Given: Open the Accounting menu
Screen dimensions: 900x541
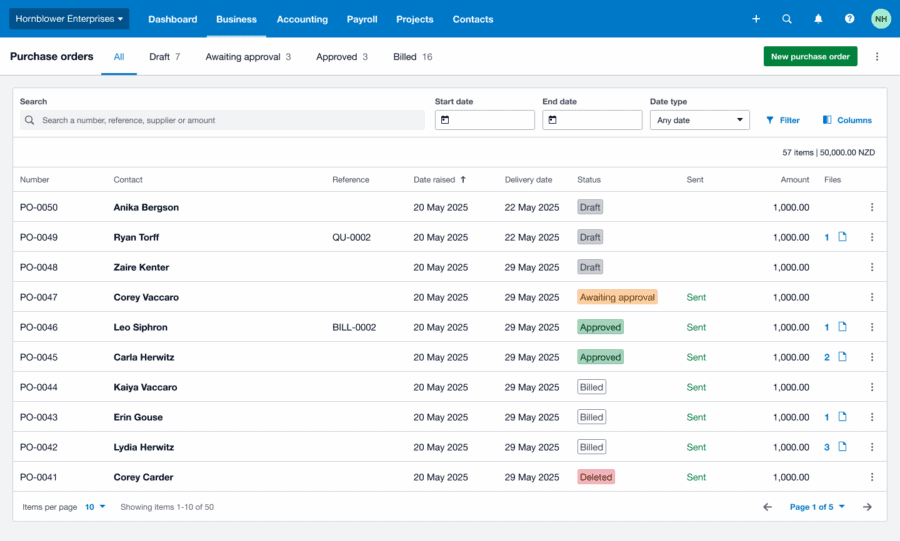Looking at the screenshot, I should click(x=302, y=19).
